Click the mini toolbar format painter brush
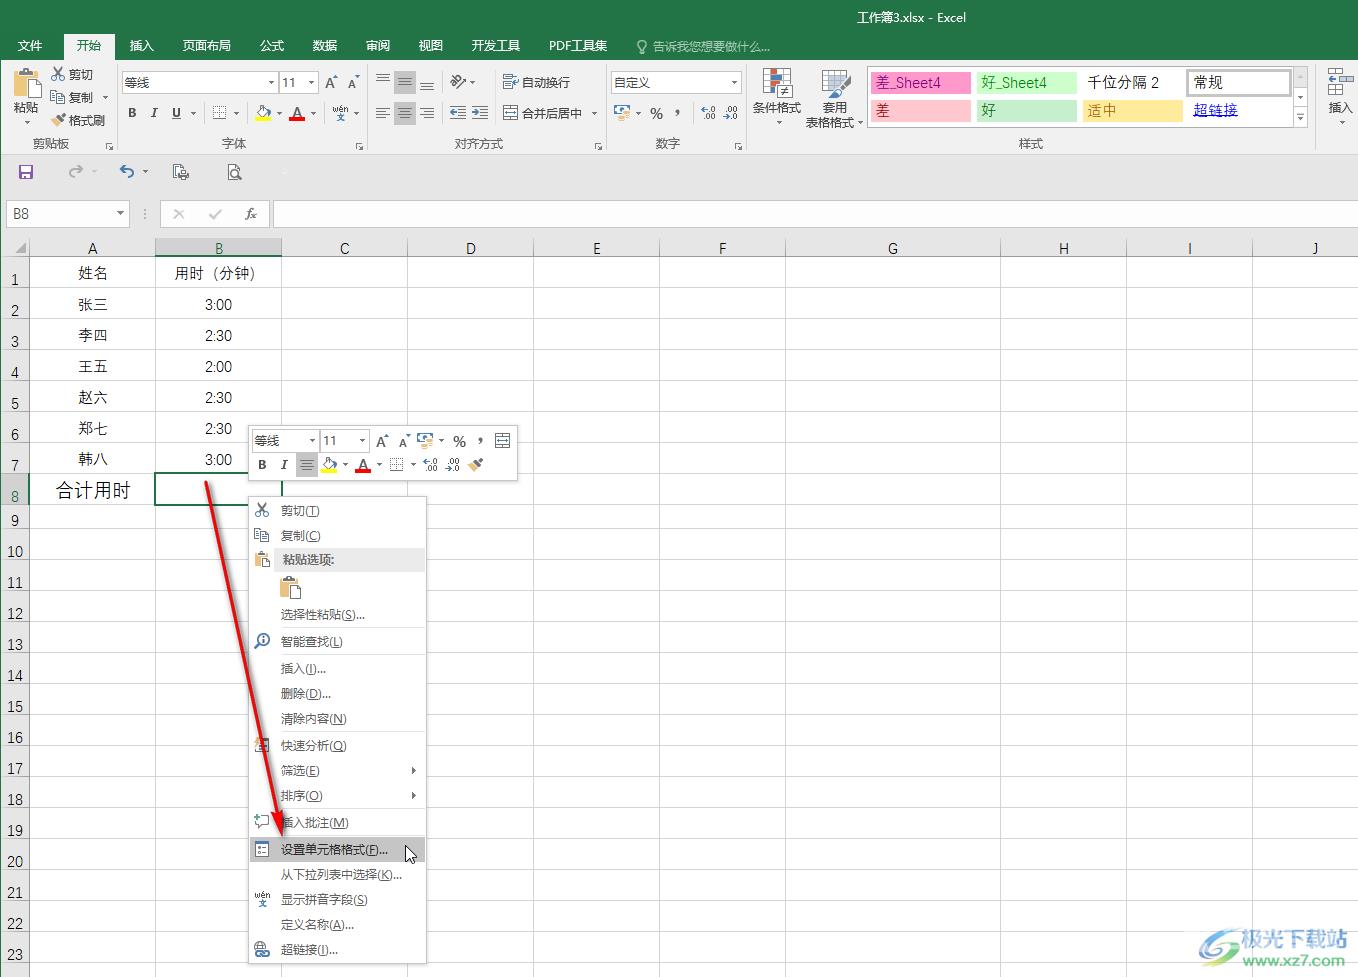Viewport: 1358px width, 977px height. click(475, 465)
